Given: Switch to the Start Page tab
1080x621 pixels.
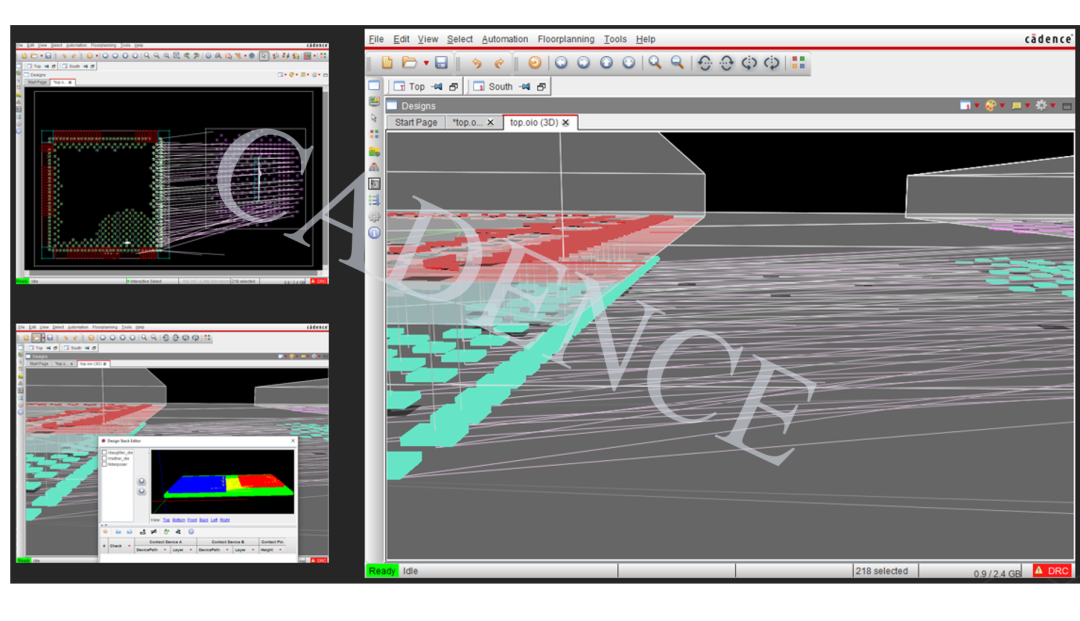Looking at the screenshot, I should [415, 122].
